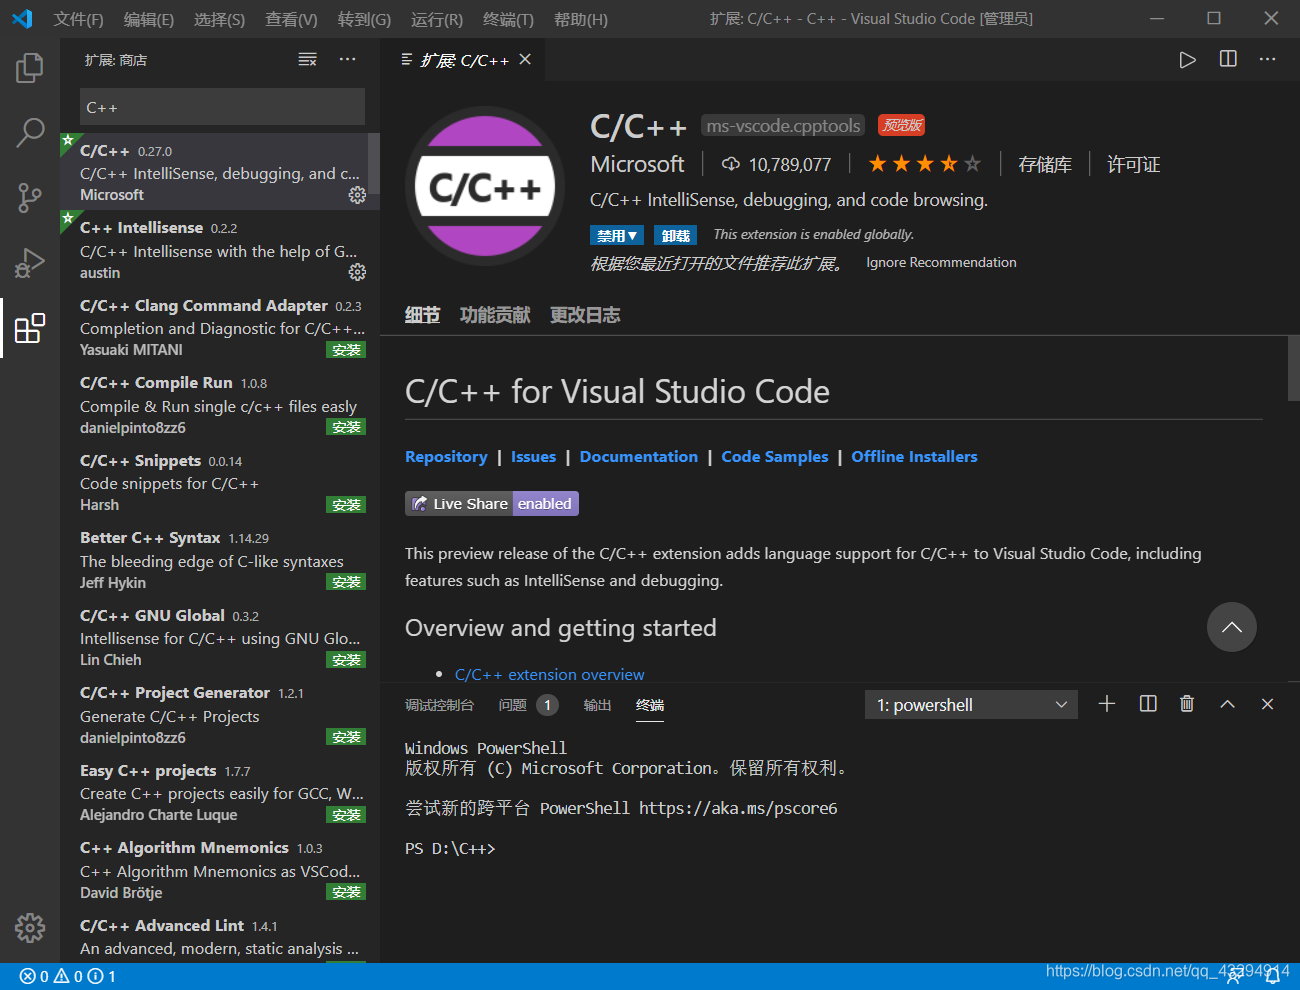Switch to the 更改日志 changelog tab

click(x=585, y=315)
